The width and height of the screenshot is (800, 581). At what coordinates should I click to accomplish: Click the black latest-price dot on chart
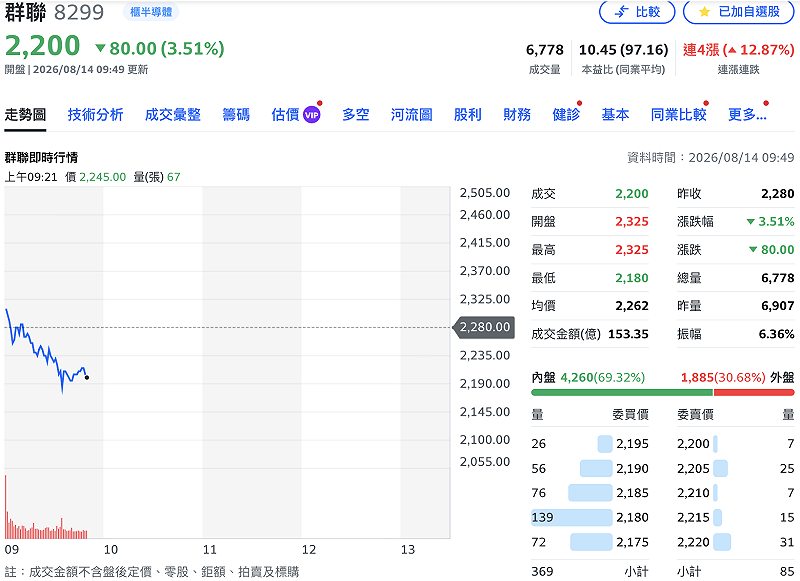pyautogui.click(x=87, y=377)
